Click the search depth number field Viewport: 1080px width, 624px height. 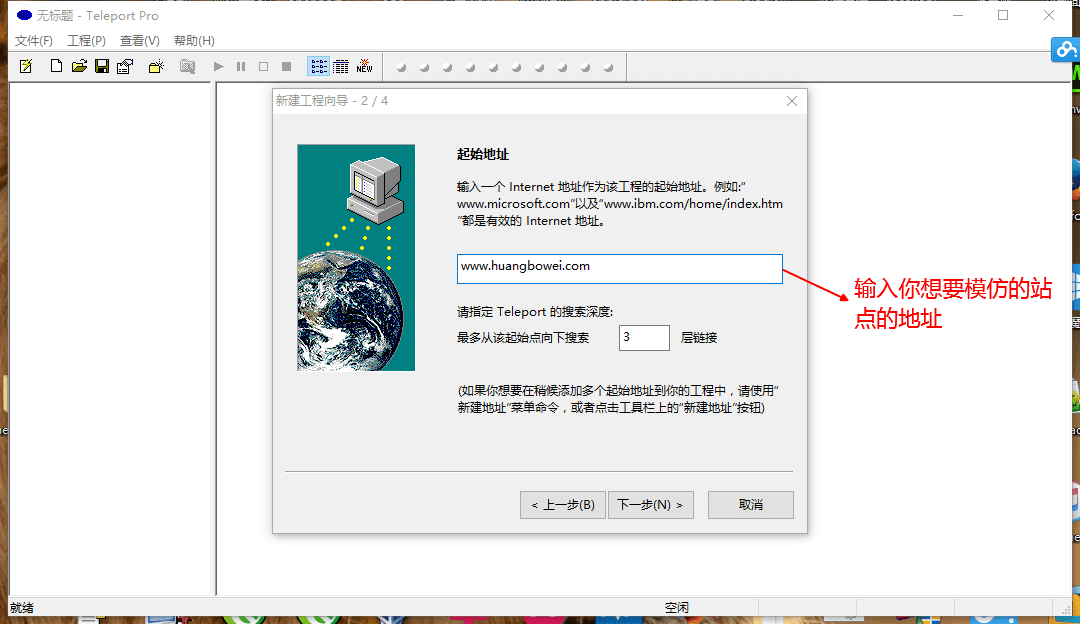(x=644, y=337)
